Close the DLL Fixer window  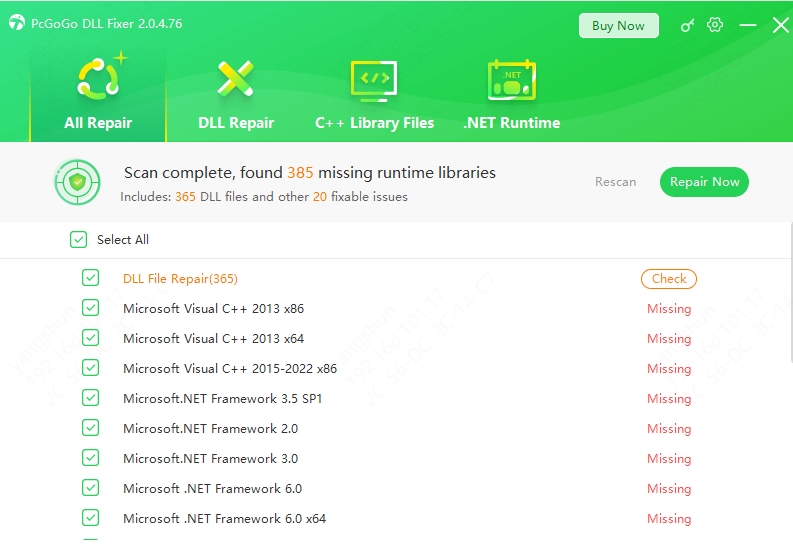pyautogui.click(x=780, y=25)
